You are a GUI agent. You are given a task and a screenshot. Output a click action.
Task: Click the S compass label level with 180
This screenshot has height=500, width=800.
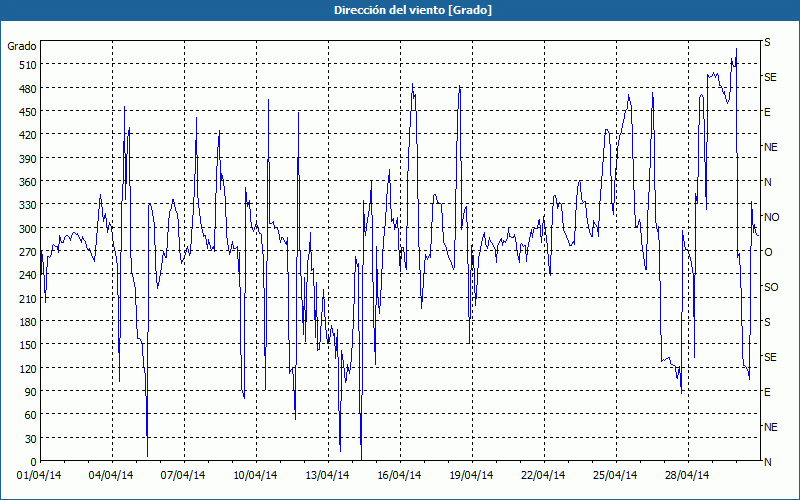767,322
